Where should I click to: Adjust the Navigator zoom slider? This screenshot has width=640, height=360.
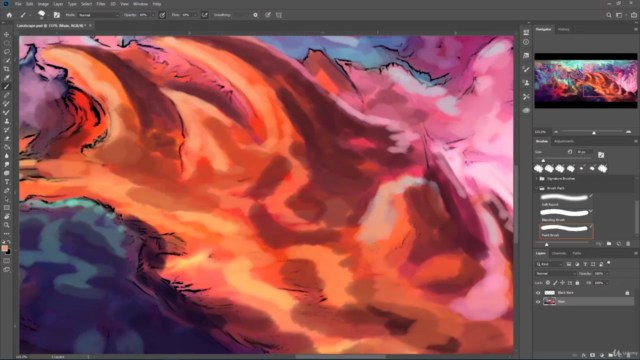594,132
